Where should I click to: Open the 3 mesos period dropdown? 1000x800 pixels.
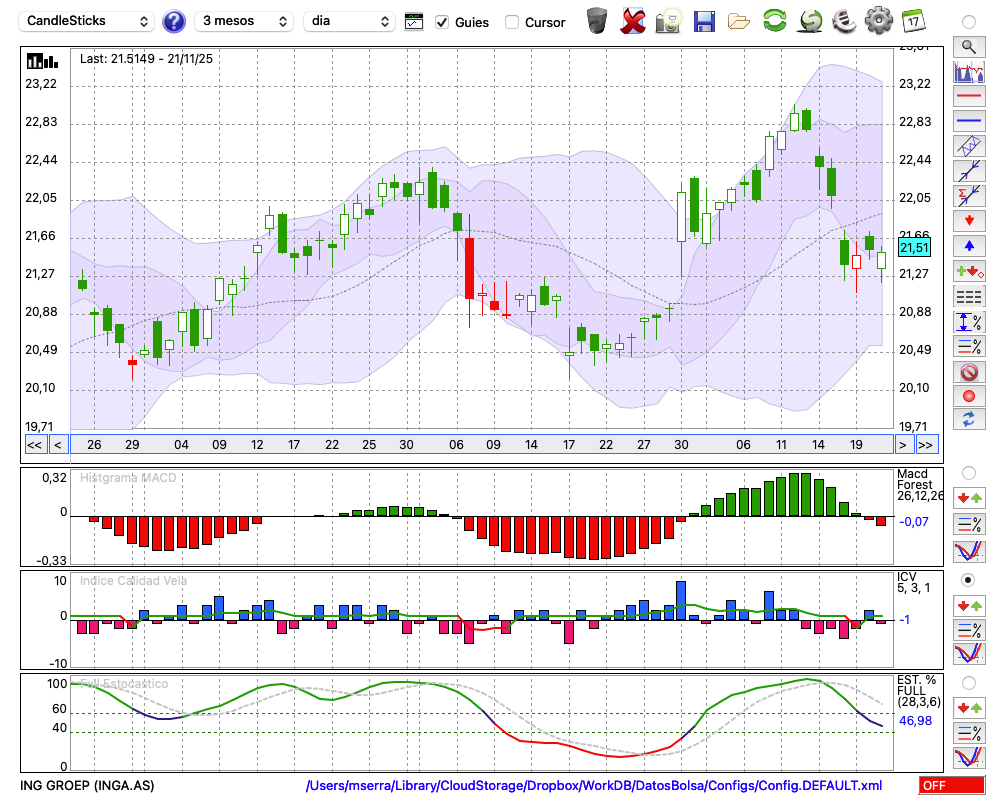coord(244,21)
